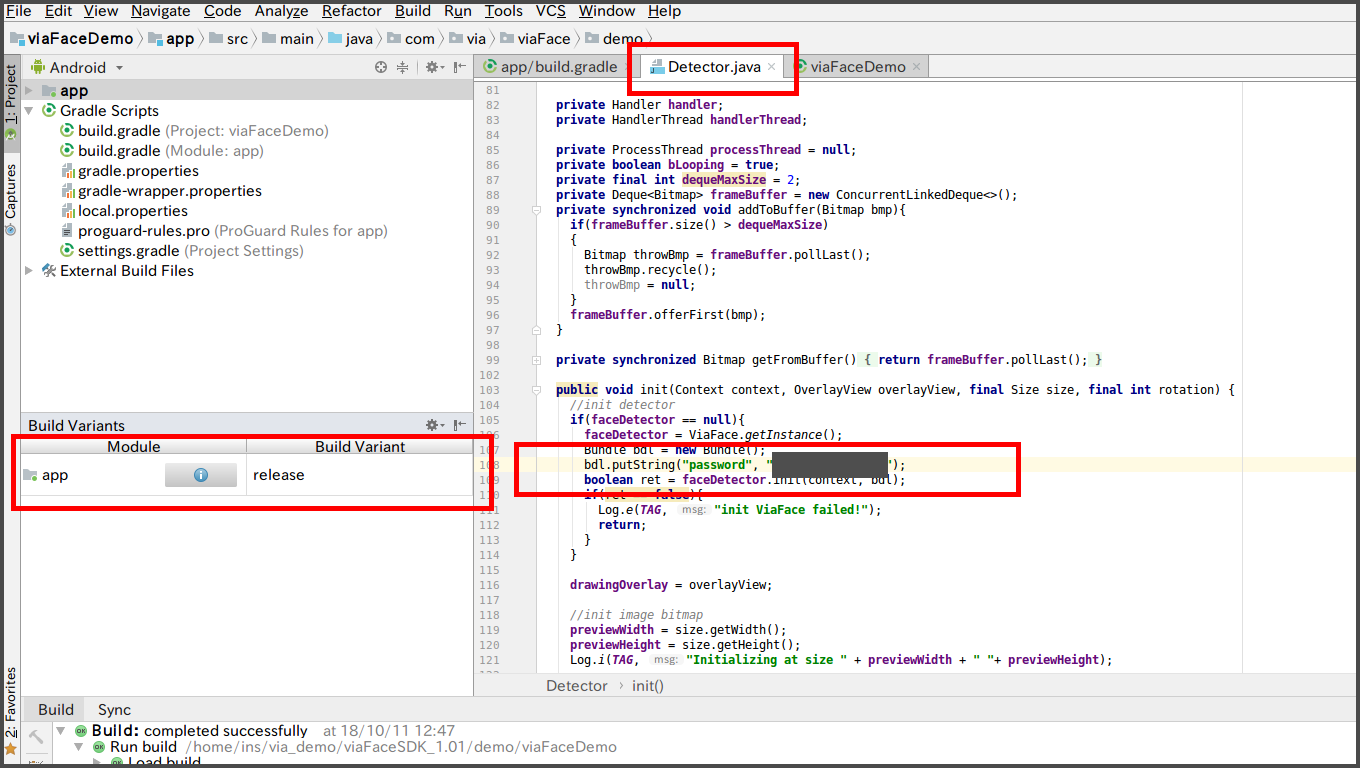Open the VCS menu
Image resolution: width=1360 pixels, height=768 pixels.
(551, 11)
